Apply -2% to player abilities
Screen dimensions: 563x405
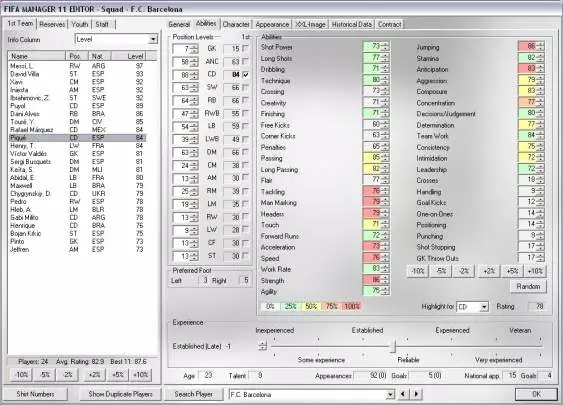(464, 271)
